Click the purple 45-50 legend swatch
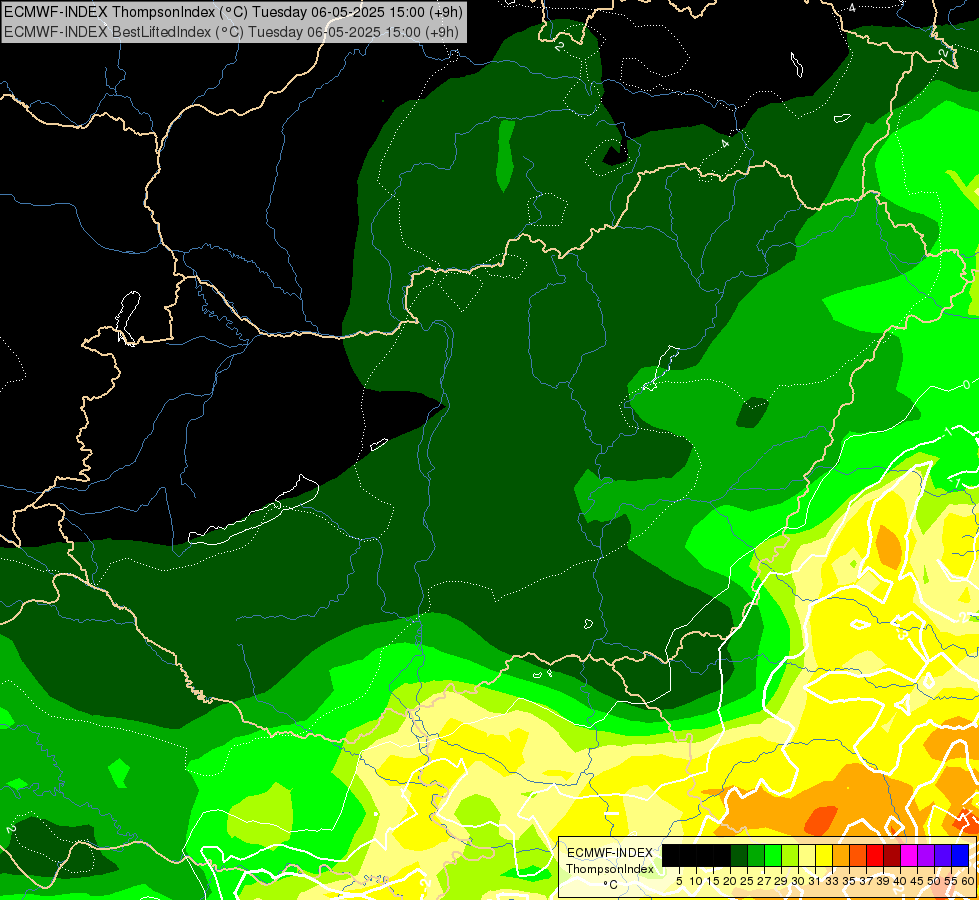The width and height of the screenshot is (979, 900). pyautogui.click(x=926, y=856)
